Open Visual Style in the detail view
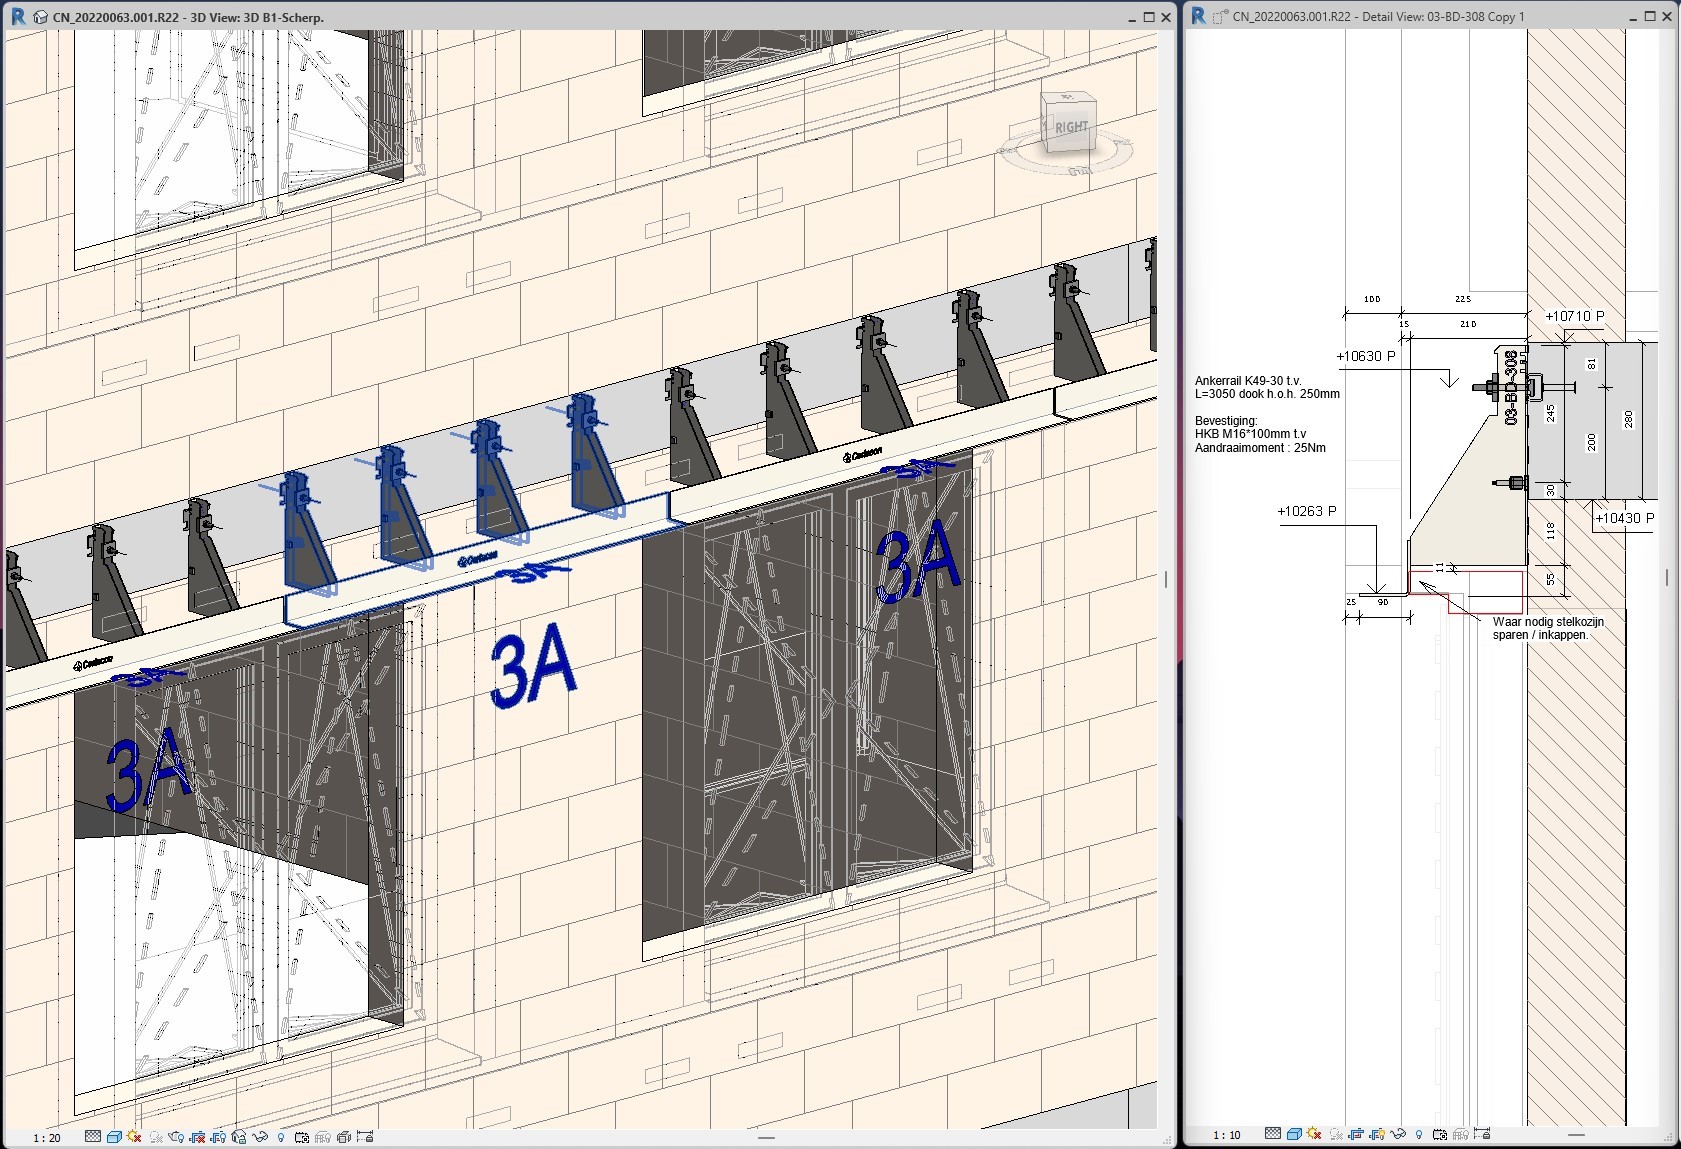1681x1149 pixels. (1293, 1134)
